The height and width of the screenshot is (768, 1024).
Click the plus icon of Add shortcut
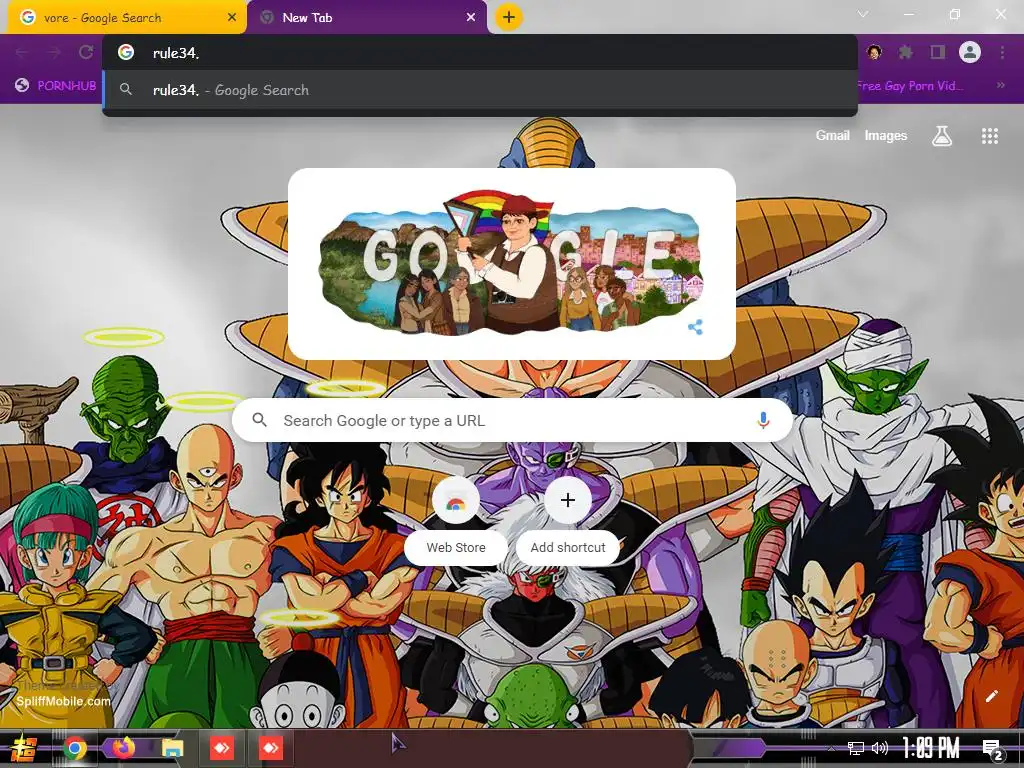pos(568,500)
